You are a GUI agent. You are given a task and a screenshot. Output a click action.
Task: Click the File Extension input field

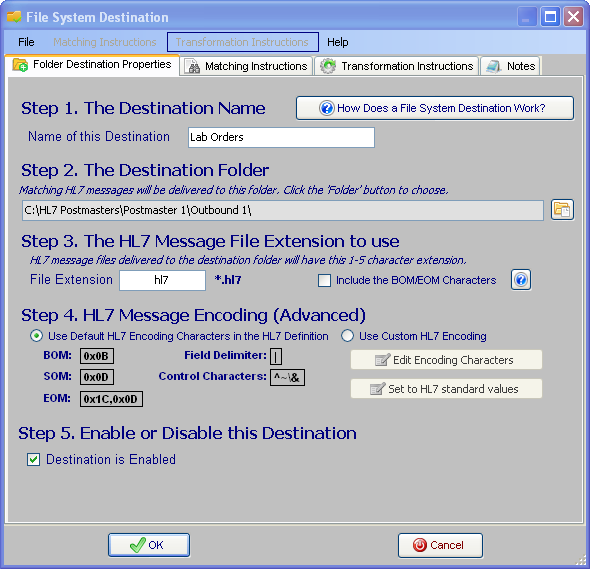tap(163, 280)
